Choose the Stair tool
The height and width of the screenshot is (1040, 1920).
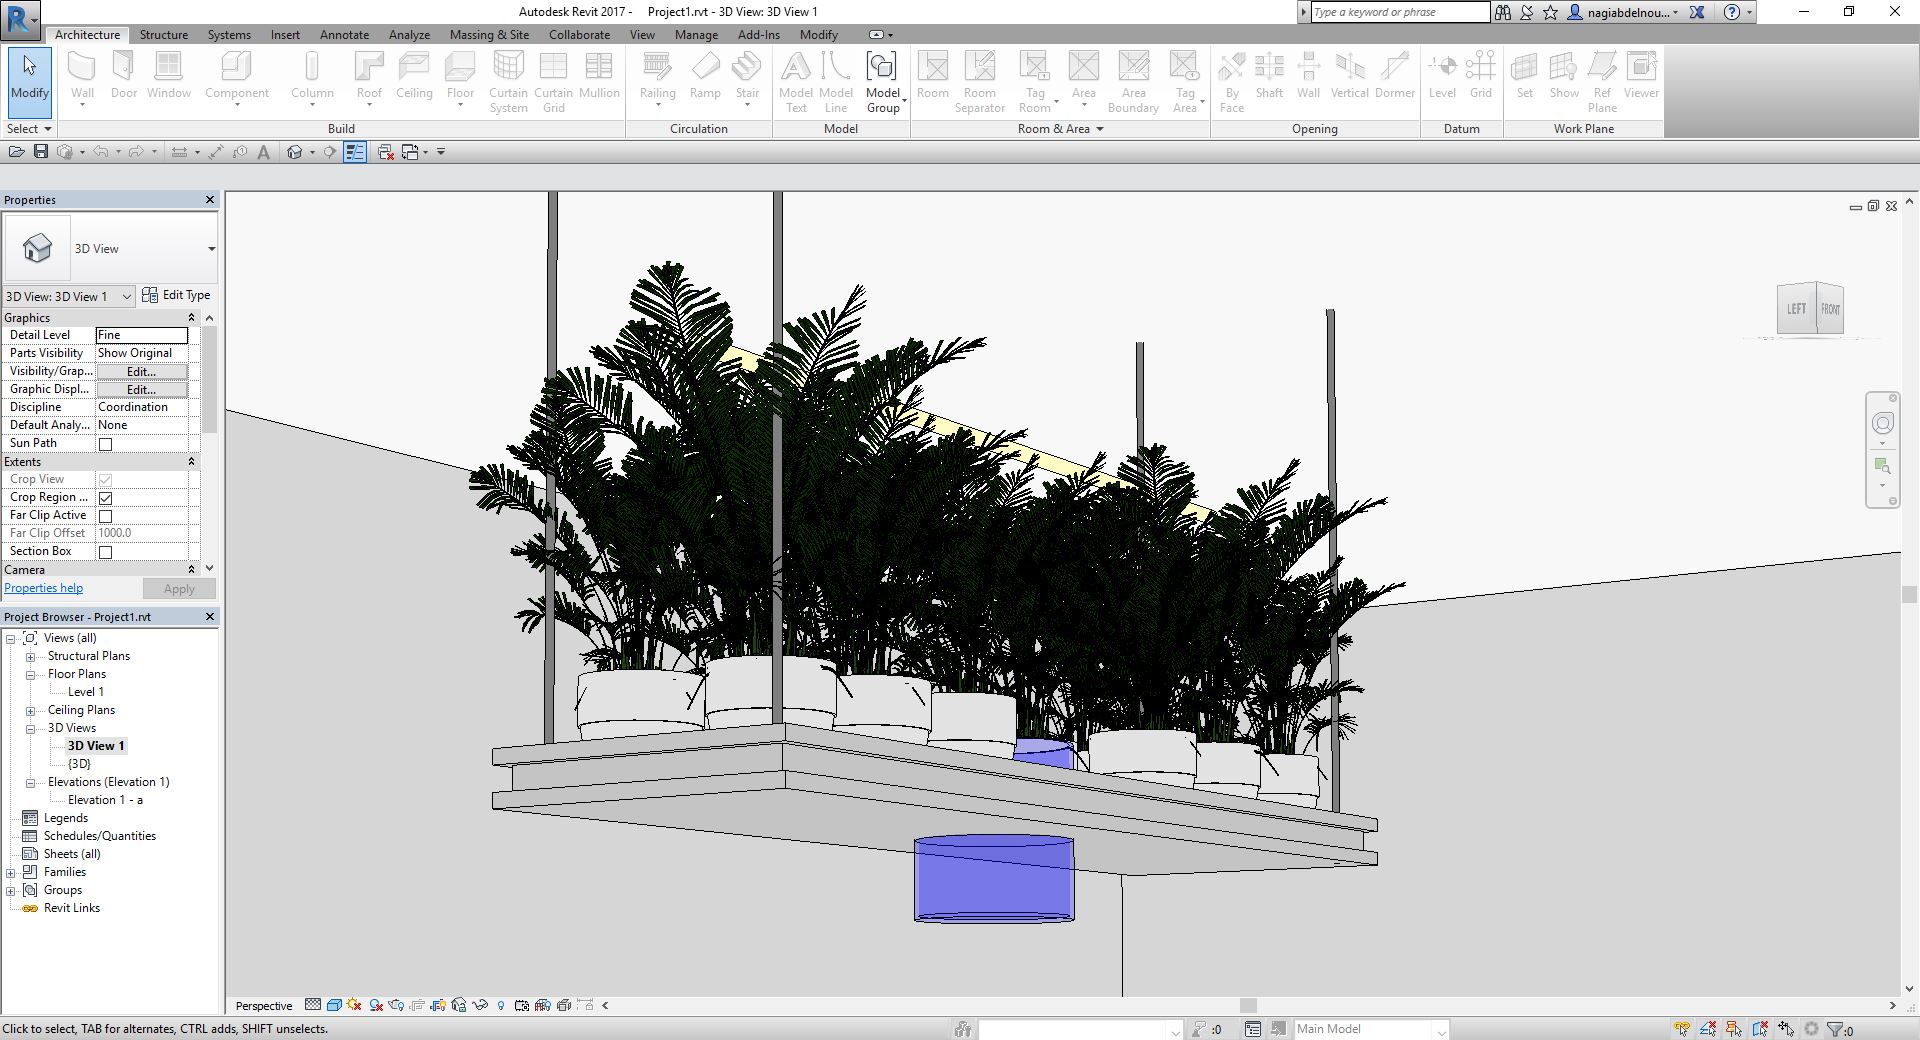click(x=747, y=78)
